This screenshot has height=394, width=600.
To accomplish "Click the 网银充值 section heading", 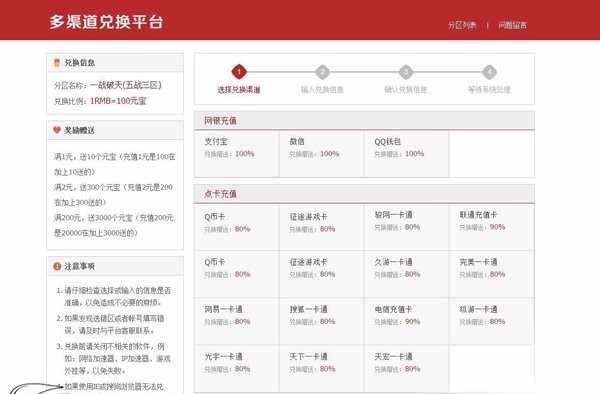I will 220,121.
